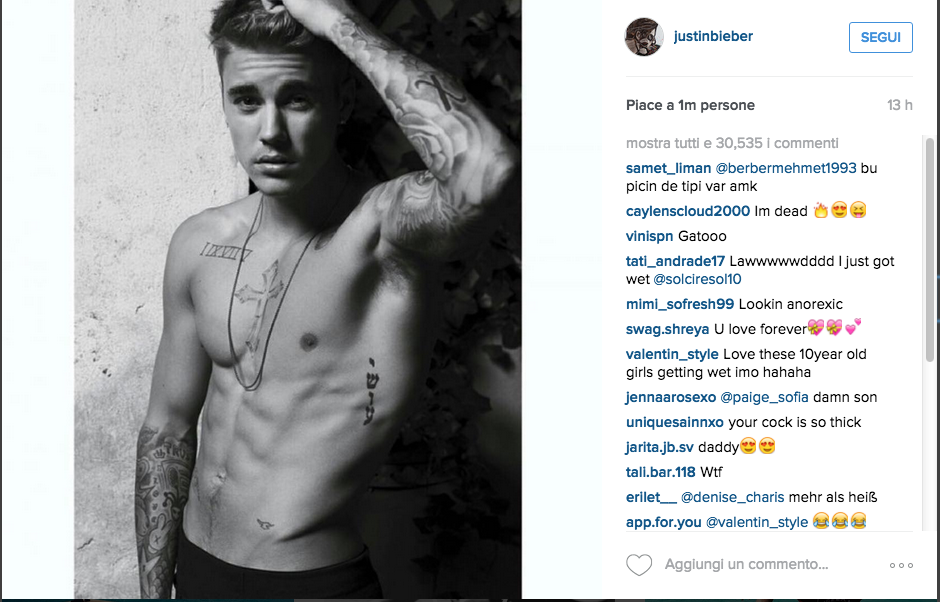Click the 'Piace a 1m persone' likes count

690,106
